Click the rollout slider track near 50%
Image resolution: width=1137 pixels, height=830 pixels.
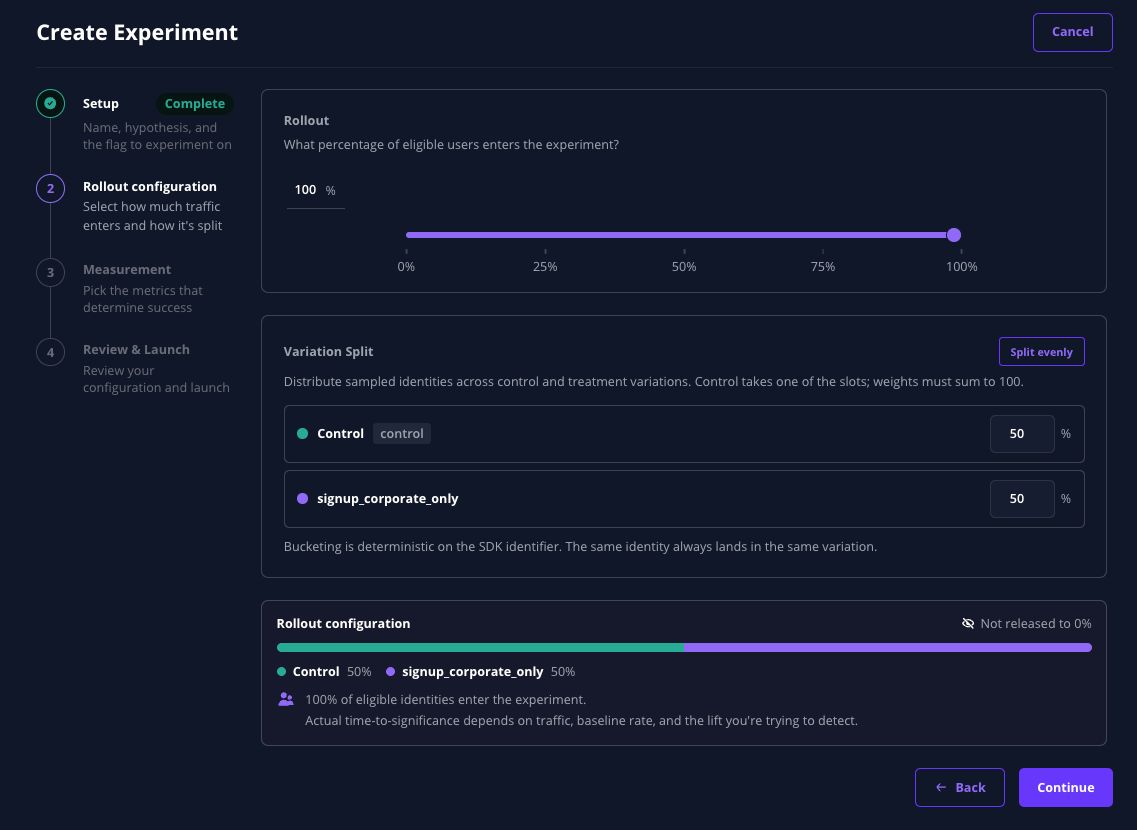[684, 235]
